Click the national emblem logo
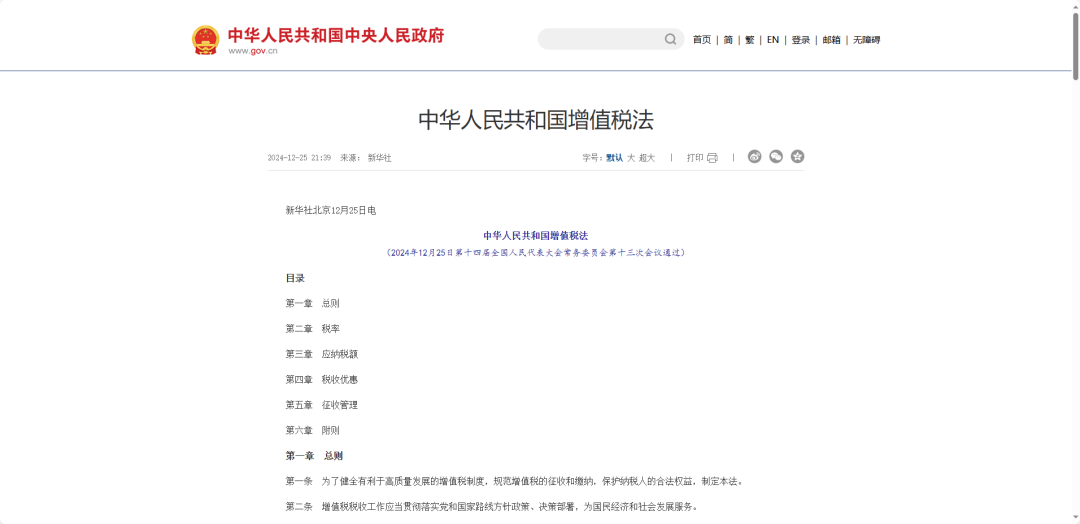1080x524 pixels. [x=205, y=40]
